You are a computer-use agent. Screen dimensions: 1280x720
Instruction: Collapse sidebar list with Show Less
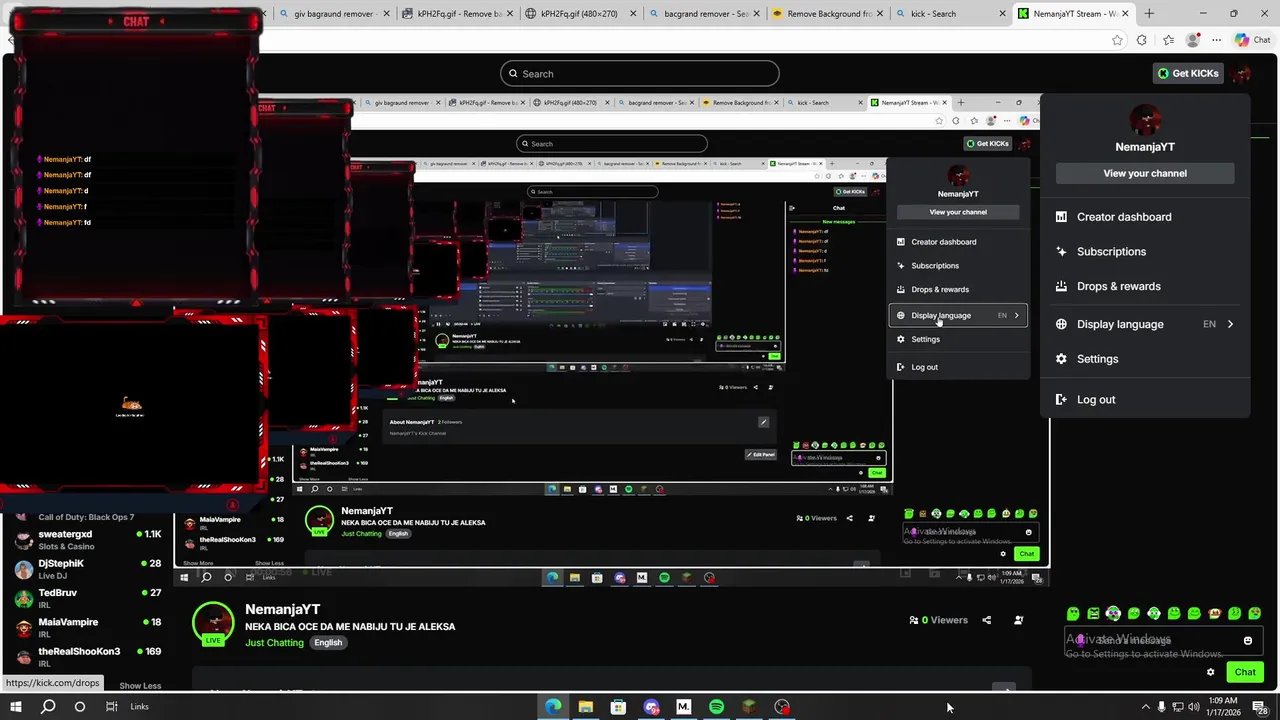point(140,686)
